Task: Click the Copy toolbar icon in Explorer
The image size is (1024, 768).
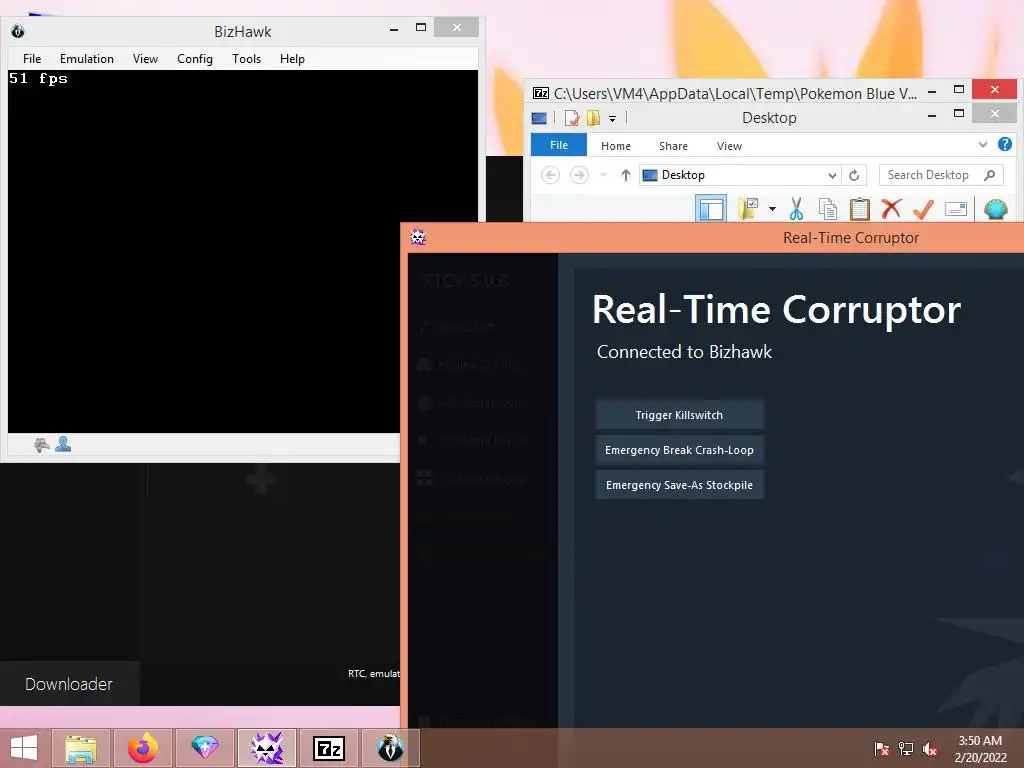Action: click(x=827, y=209)
